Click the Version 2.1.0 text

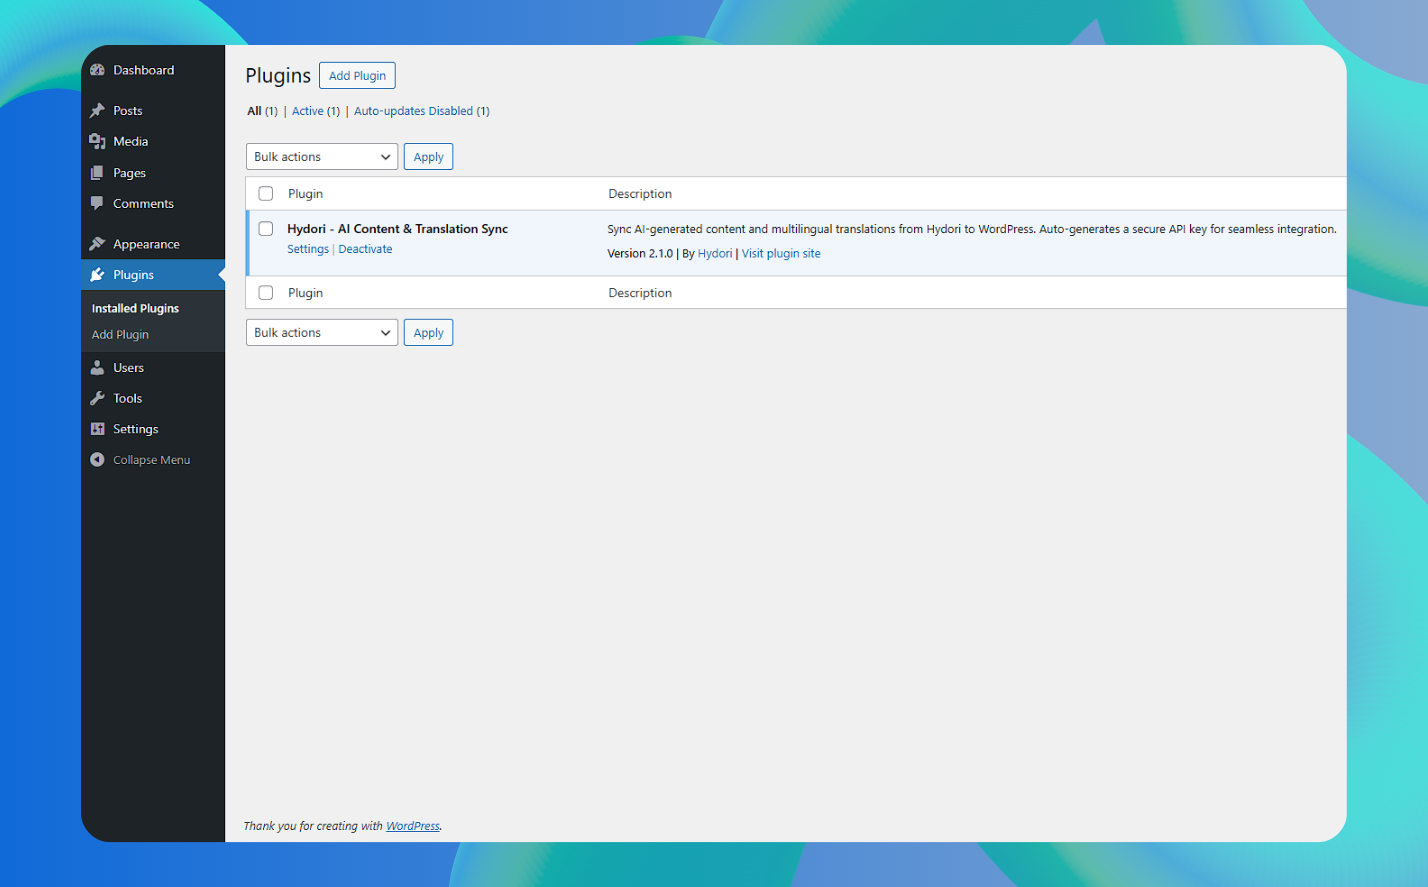click(640, 254)
